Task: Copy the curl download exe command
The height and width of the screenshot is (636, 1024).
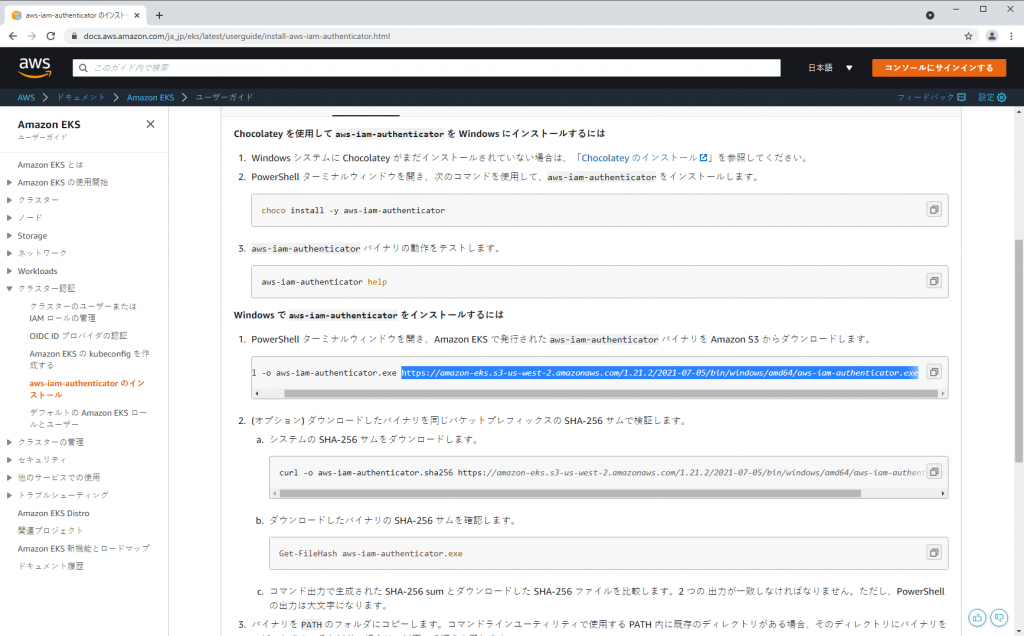Action: pyautogui.click(x=934, y=372)
